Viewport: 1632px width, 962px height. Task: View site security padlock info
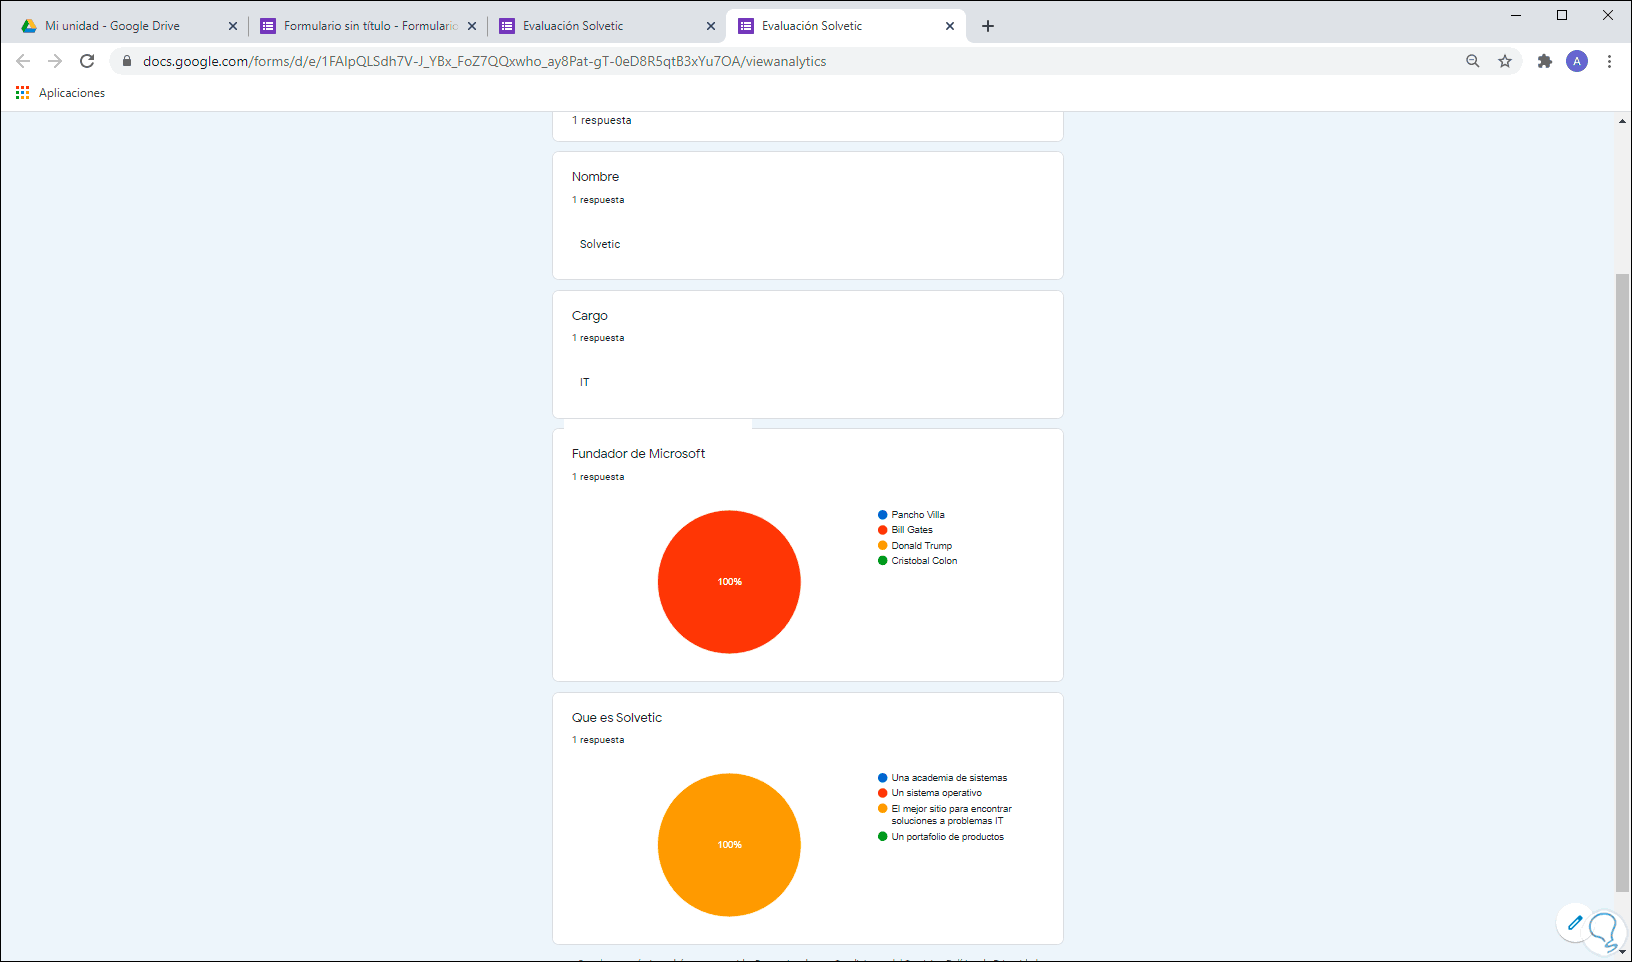(x=126, y=61)
